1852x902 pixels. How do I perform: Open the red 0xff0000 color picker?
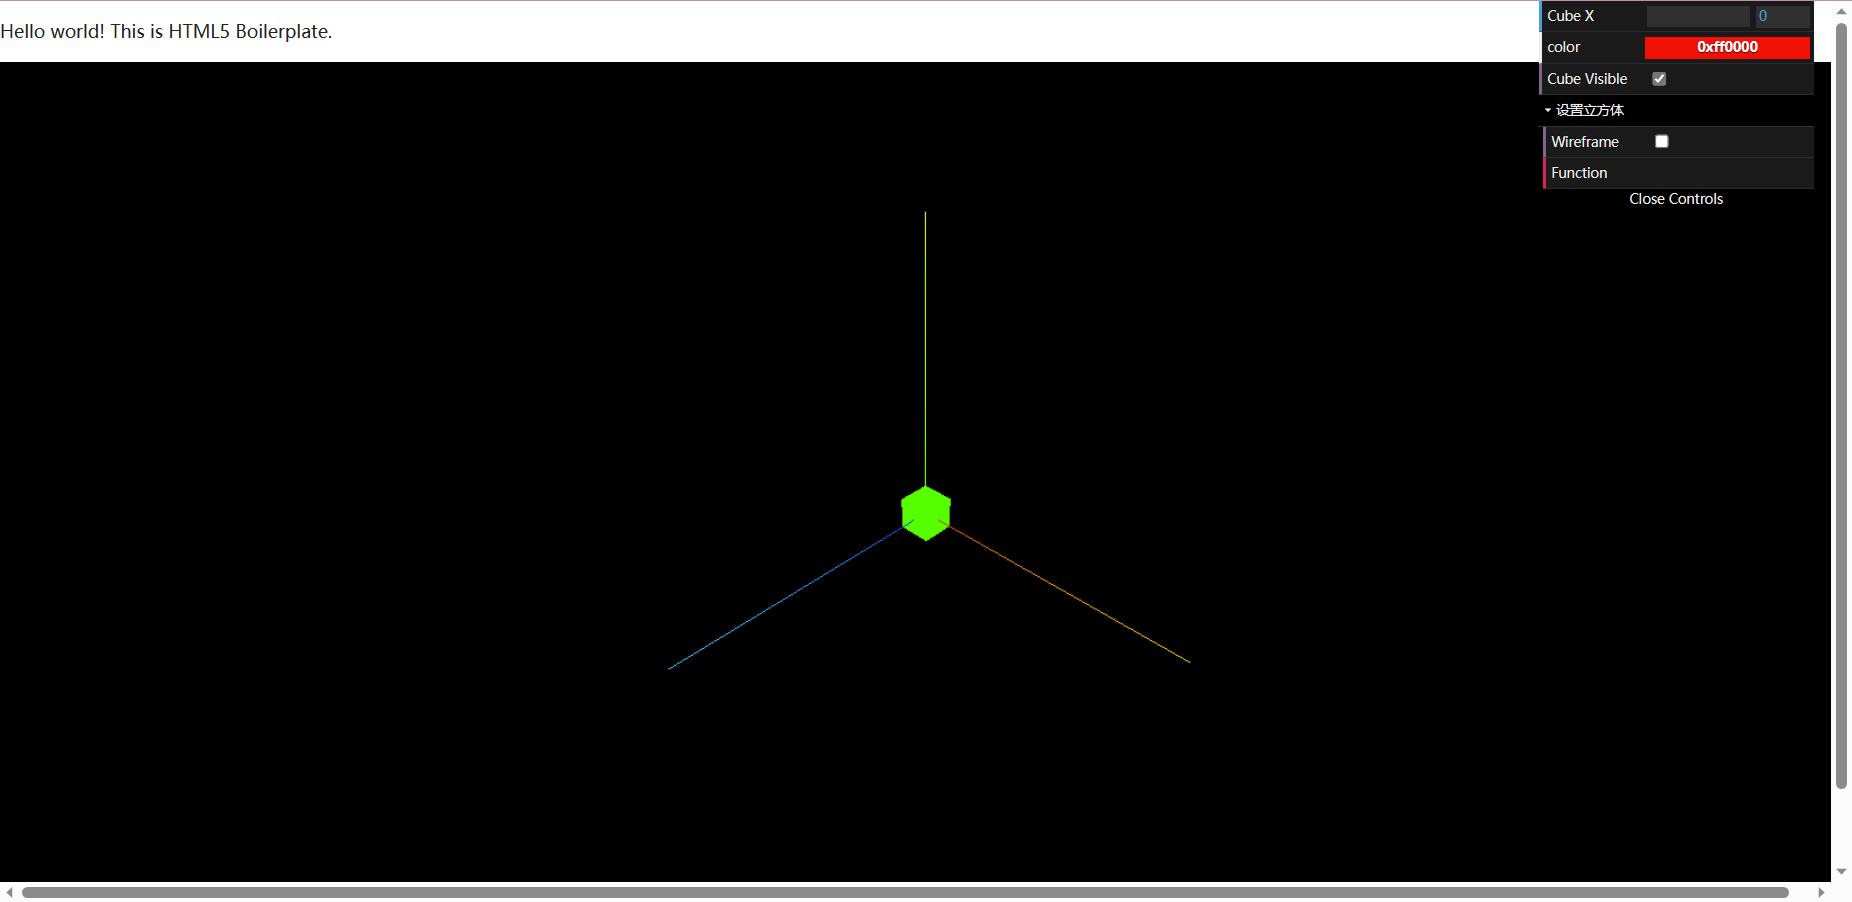coord(1727,47)
